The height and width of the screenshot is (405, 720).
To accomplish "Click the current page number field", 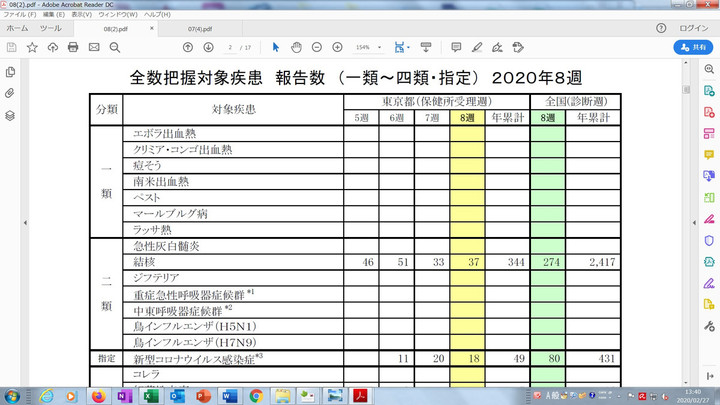I will (x=231, y=47).
